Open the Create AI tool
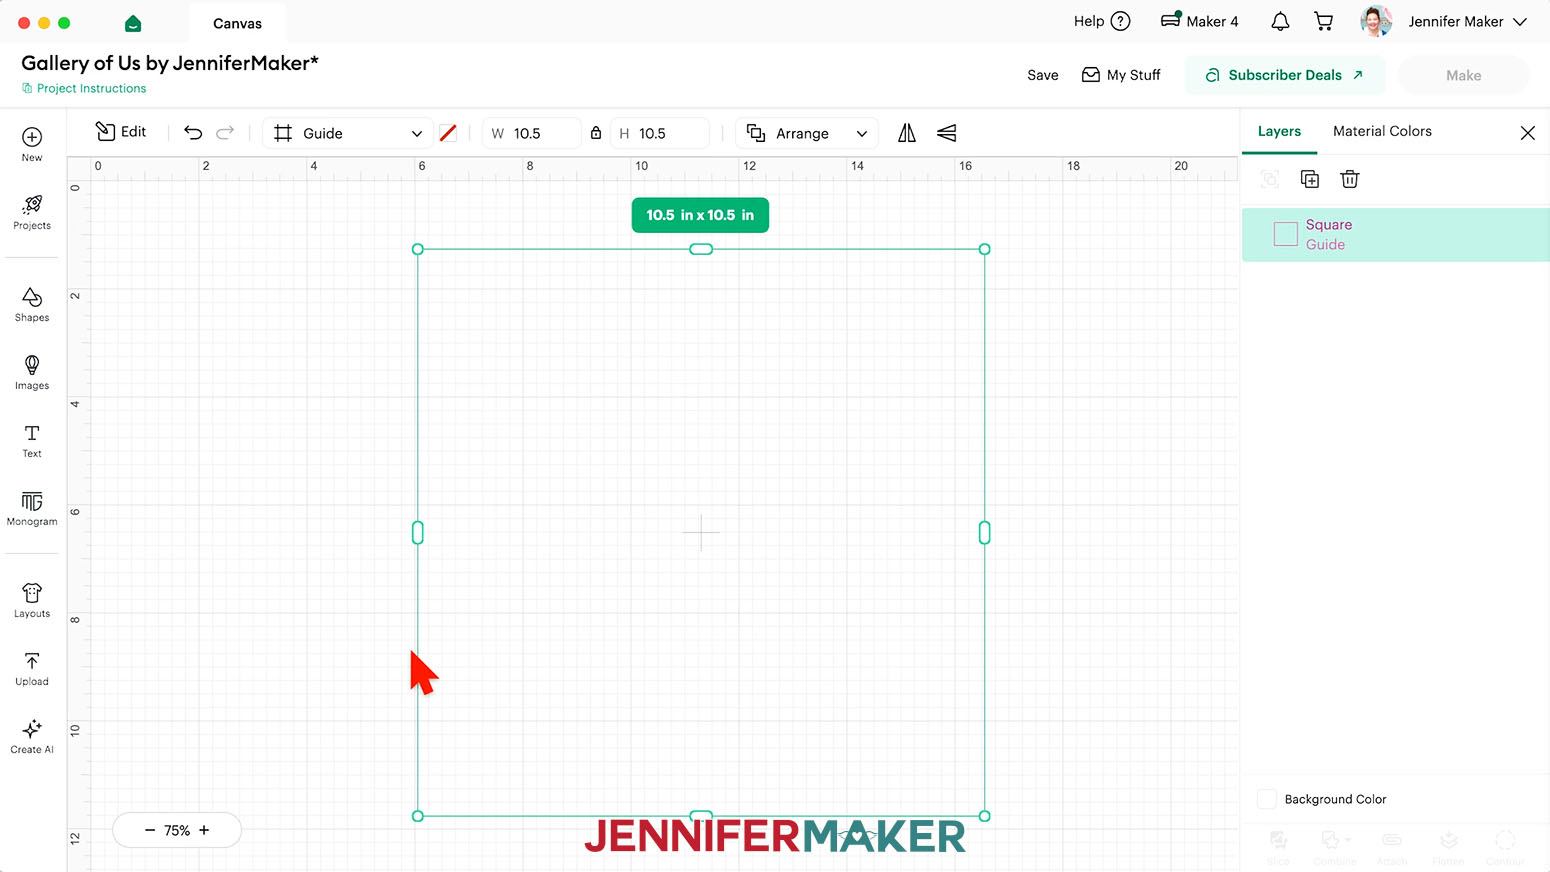Viewport: 1550px width, 872px height. [32, 736]
